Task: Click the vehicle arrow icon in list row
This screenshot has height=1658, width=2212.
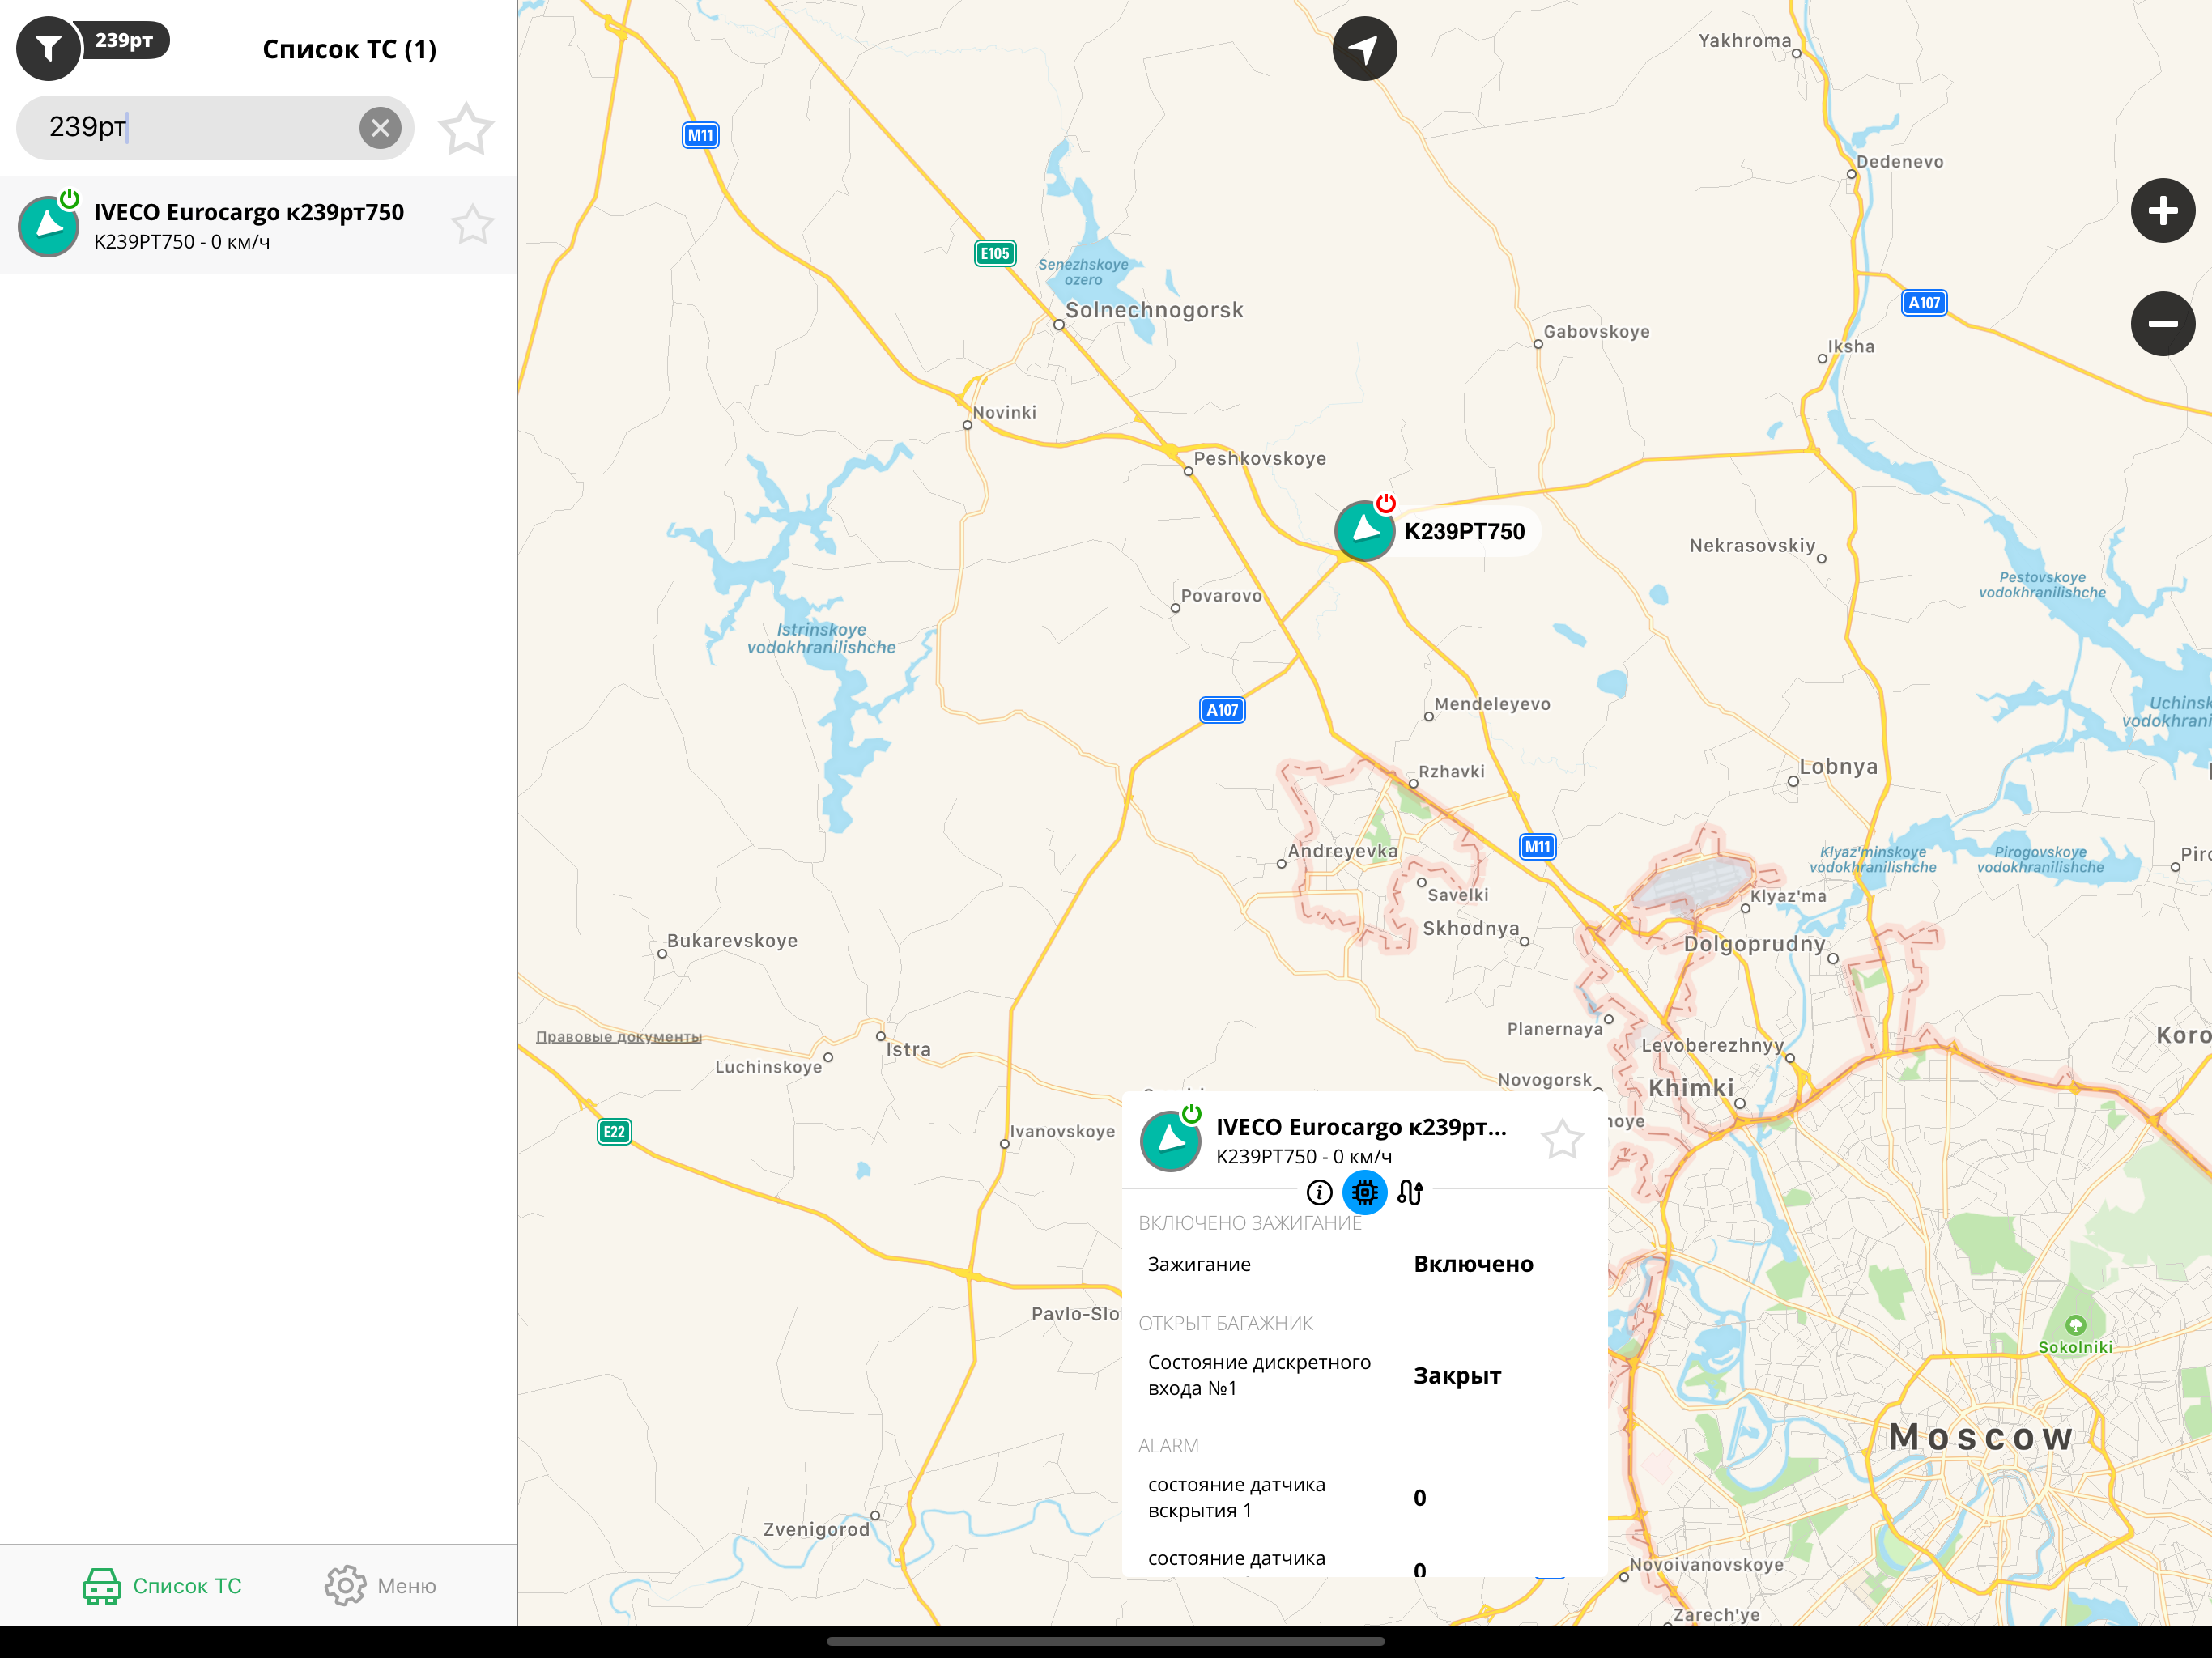Action: tap(48, 226)
